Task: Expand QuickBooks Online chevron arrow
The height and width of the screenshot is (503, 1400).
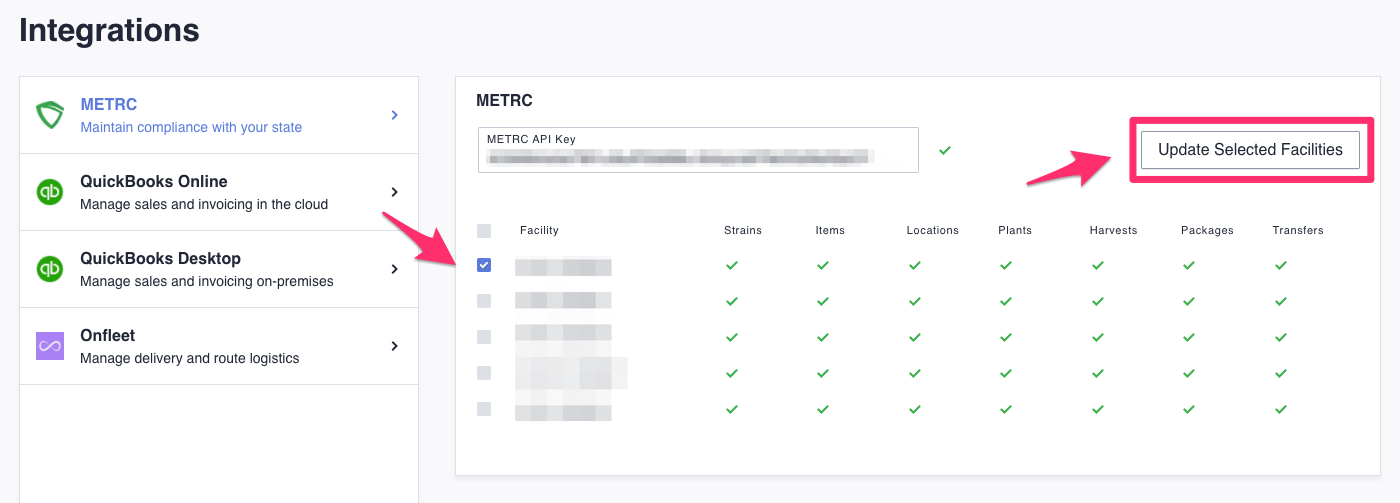Action: click(x=395, y=192)
